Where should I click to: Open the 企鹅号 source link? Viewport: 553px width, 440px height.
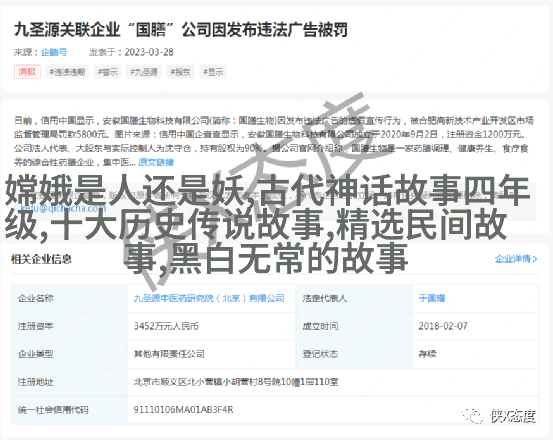click(x=54, y=52)
